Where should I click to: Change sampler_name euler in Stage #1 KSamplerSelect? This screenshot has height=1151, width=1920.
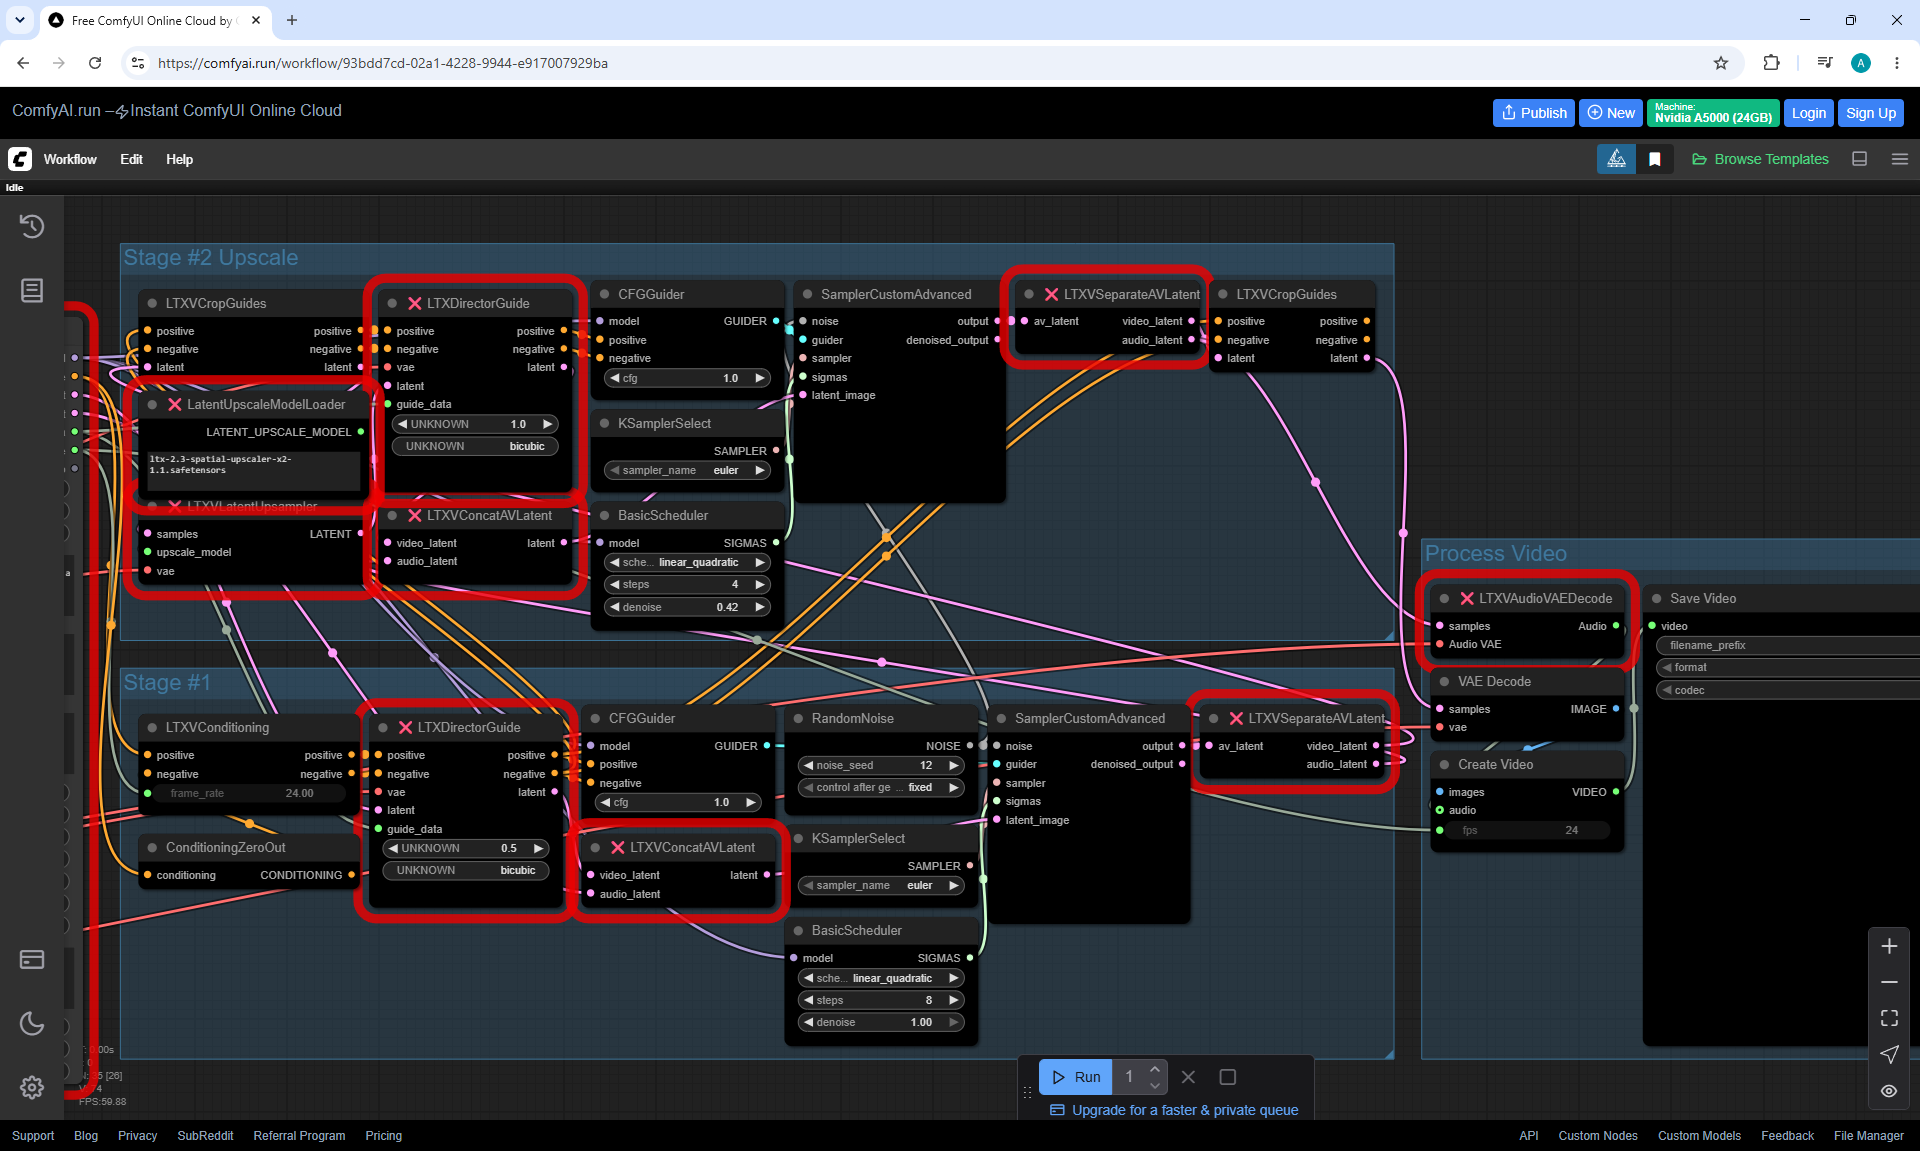click(881, 885)
